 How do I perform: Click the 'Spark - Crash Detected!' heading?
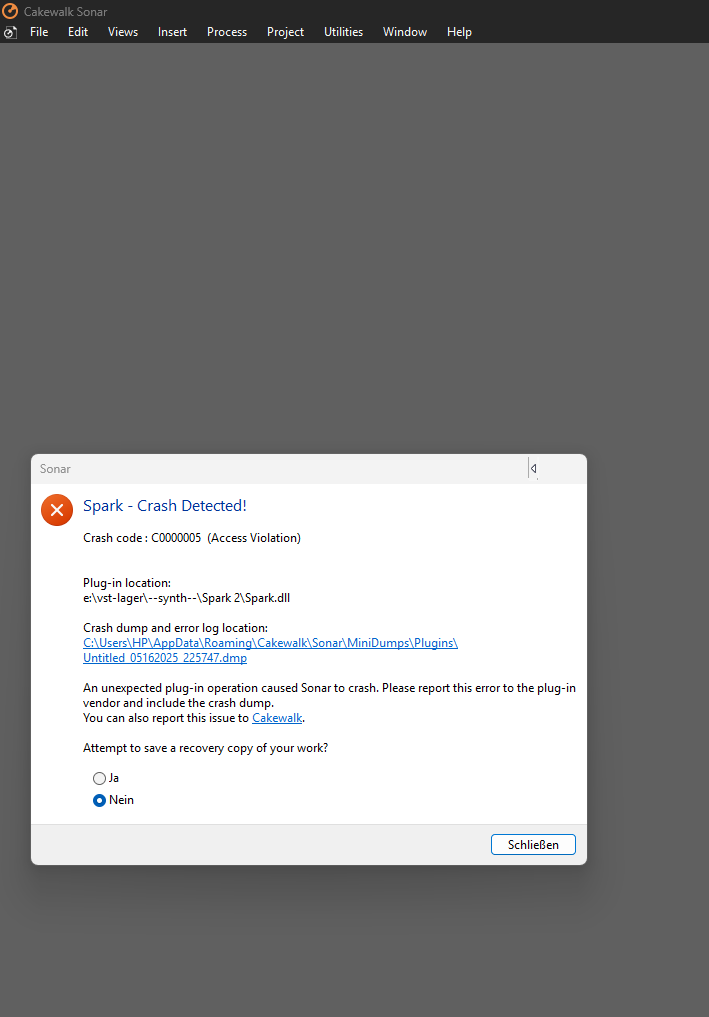[165, 506]
